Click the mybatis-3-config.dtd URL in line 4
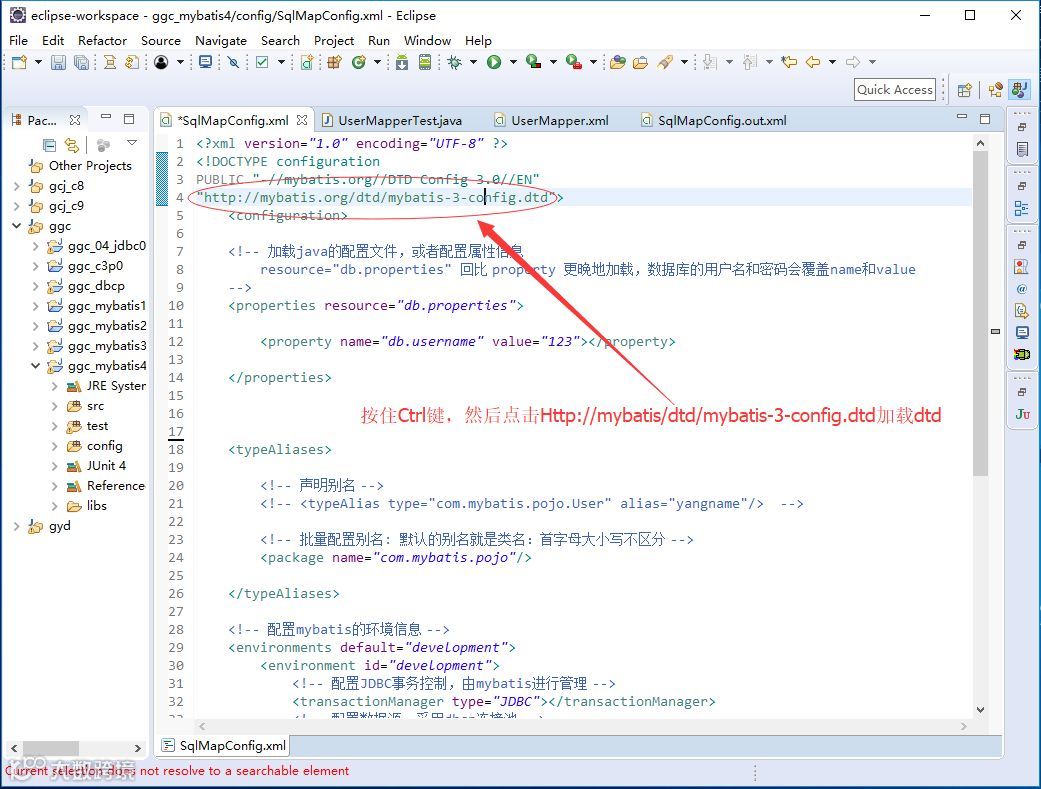1041x789 pixels. [x=376, y=197]
